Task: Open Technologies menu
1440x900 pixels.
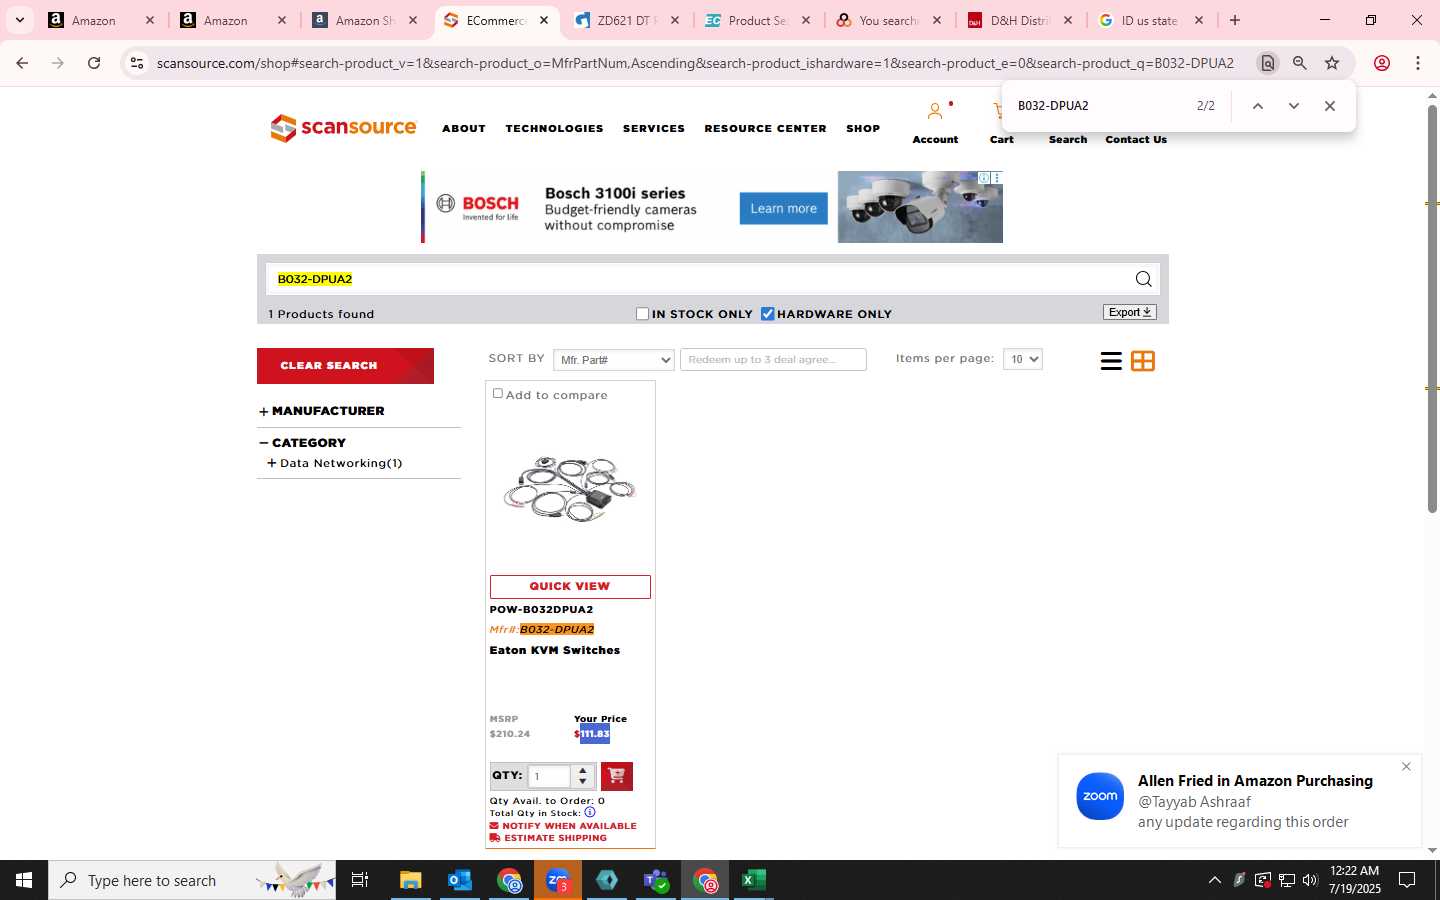Action: [554, 129]
